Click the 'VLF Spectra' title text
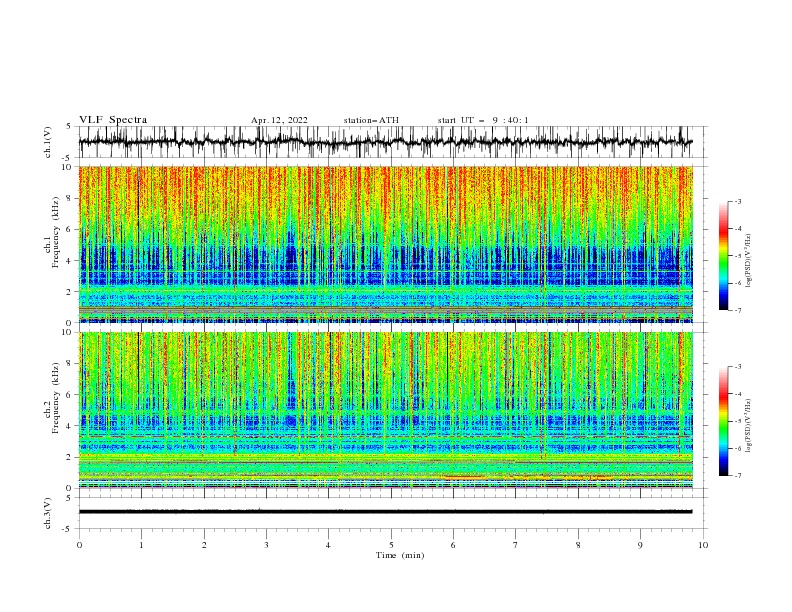The image size is (792, 612). coord(113,120)
